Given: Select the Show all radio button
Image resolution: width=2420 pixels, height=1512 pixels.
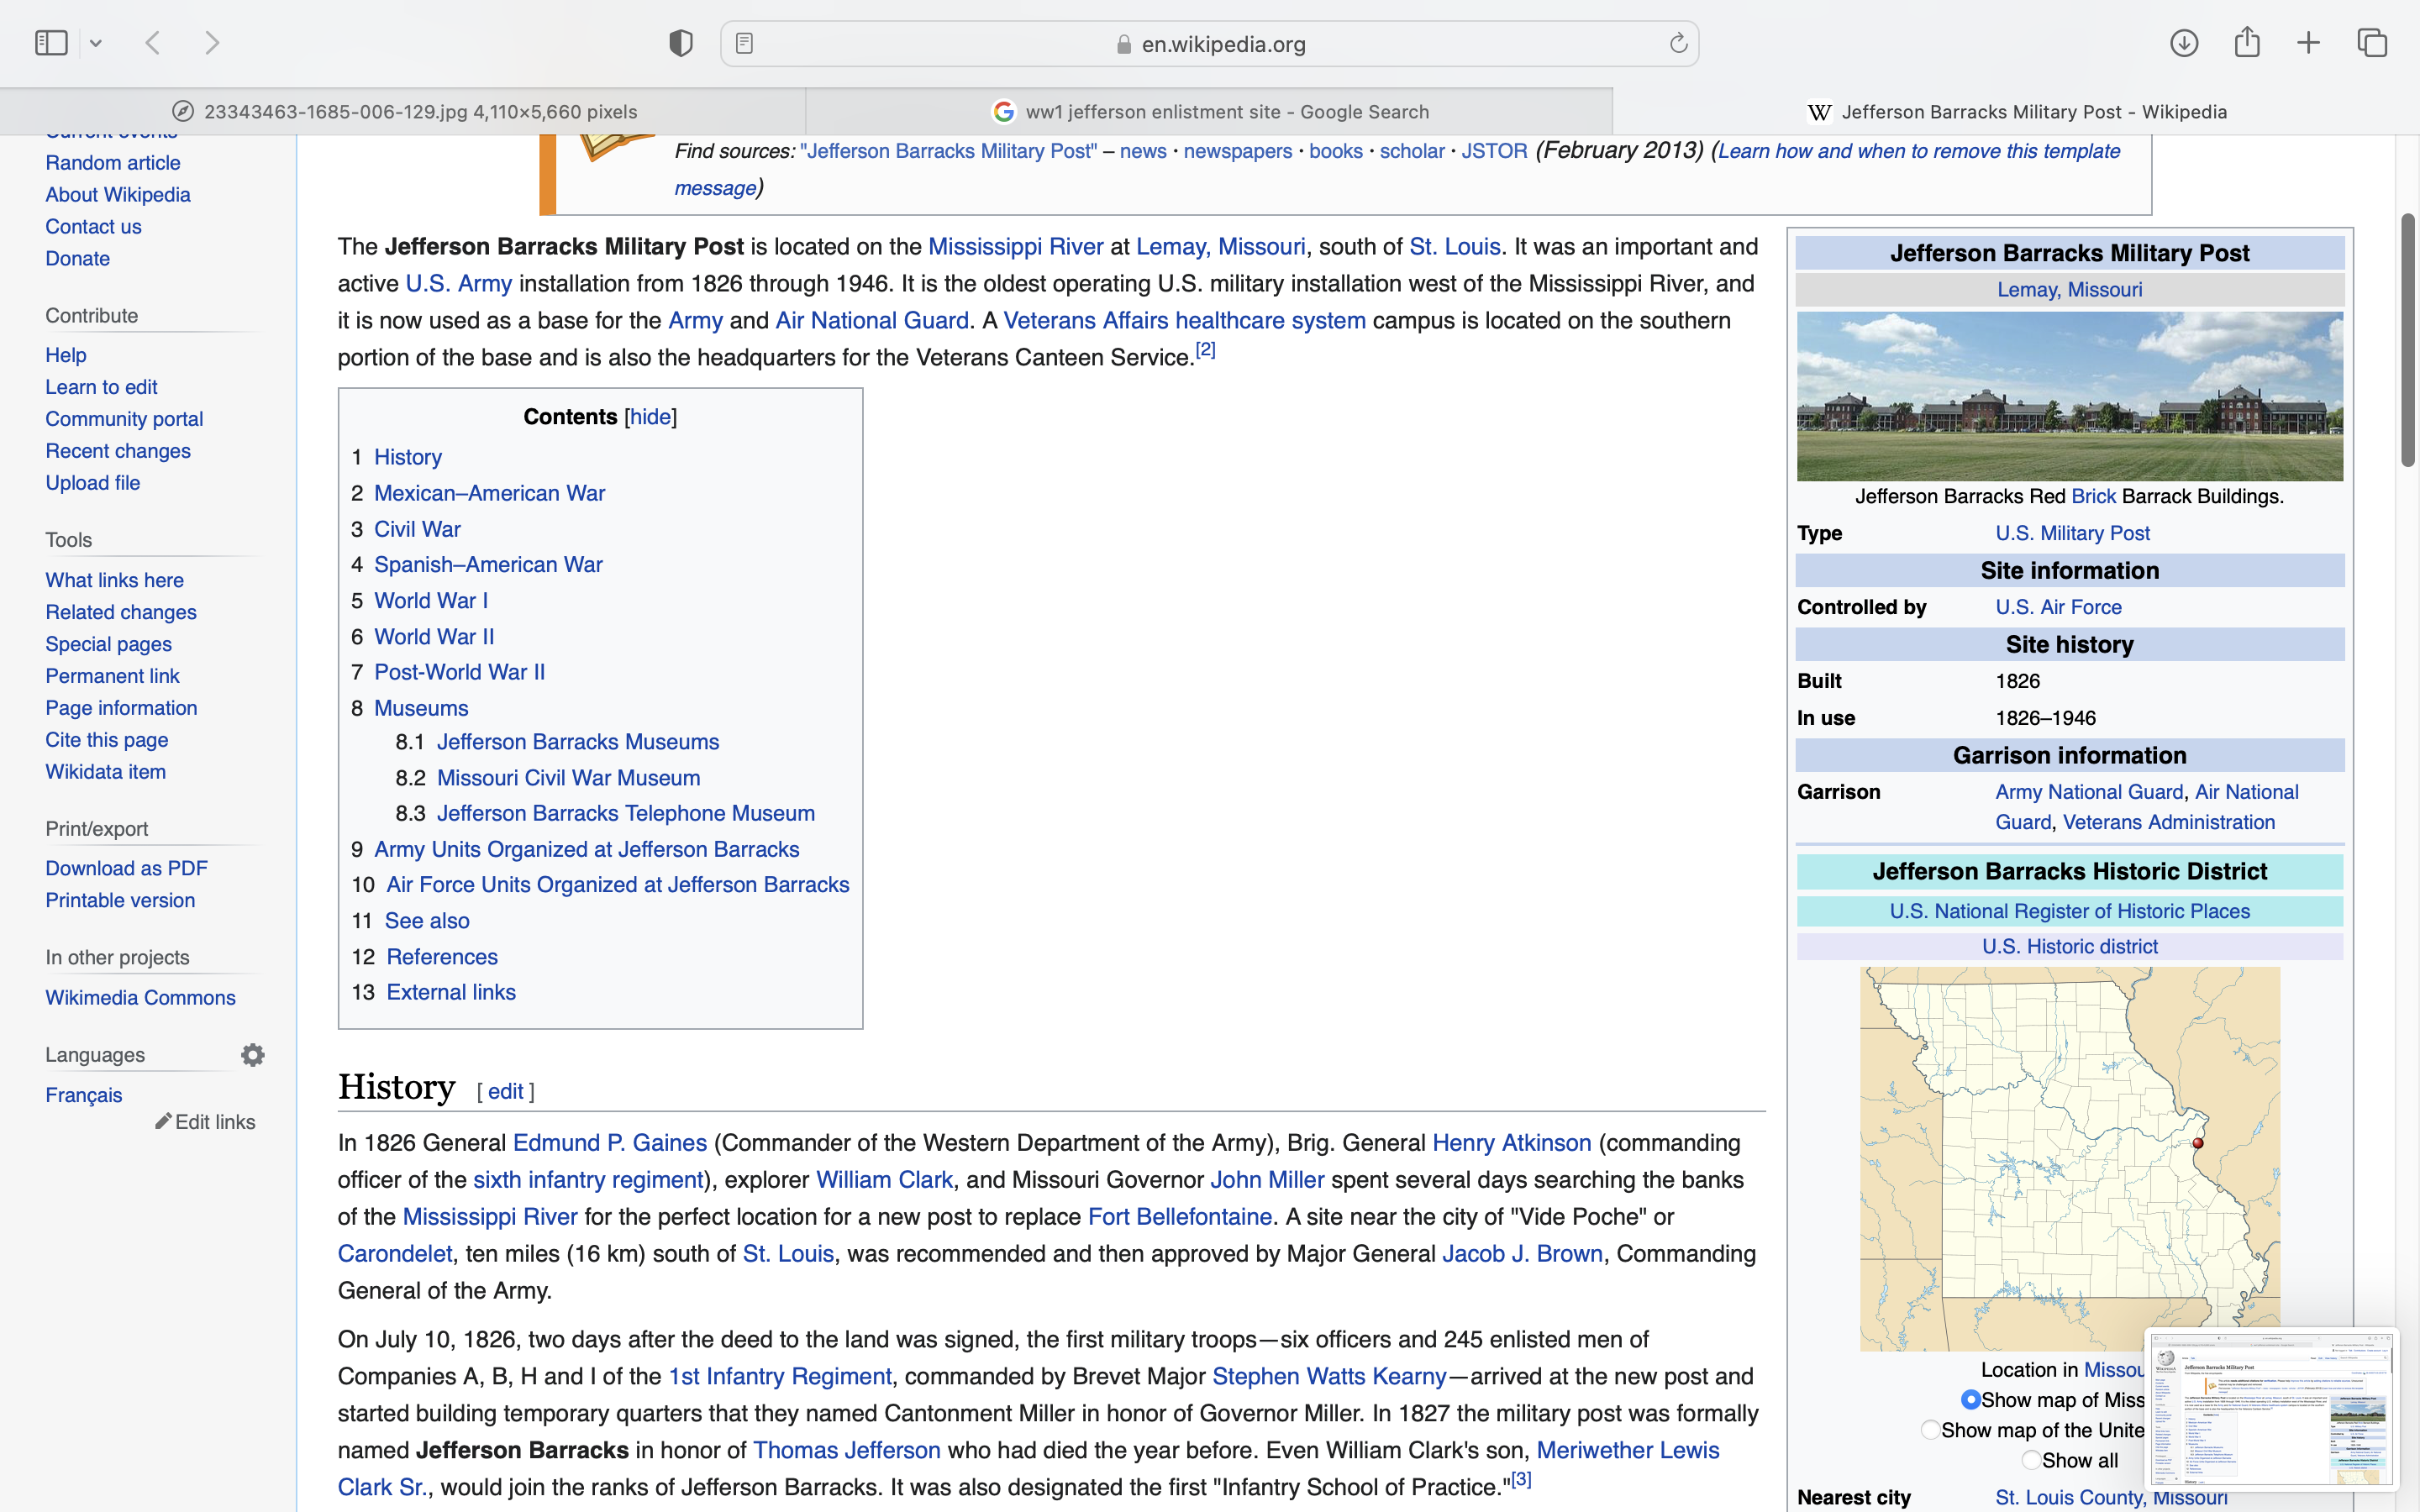Looking at the screenshot, I should pyautogui.click(x=2031, y=1460).
